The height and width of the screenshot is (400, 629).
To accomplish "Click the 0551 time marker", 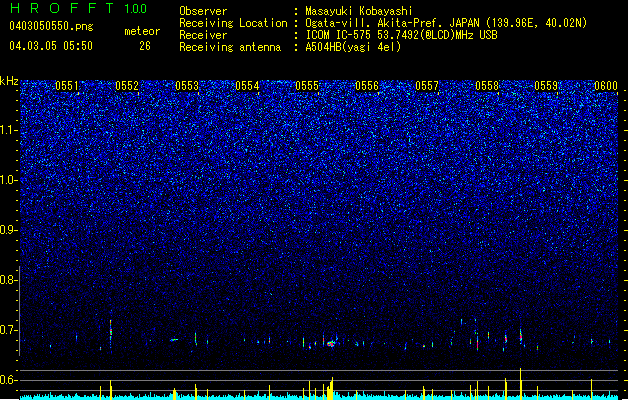I will pyautogui.click(x=67, y=86).
